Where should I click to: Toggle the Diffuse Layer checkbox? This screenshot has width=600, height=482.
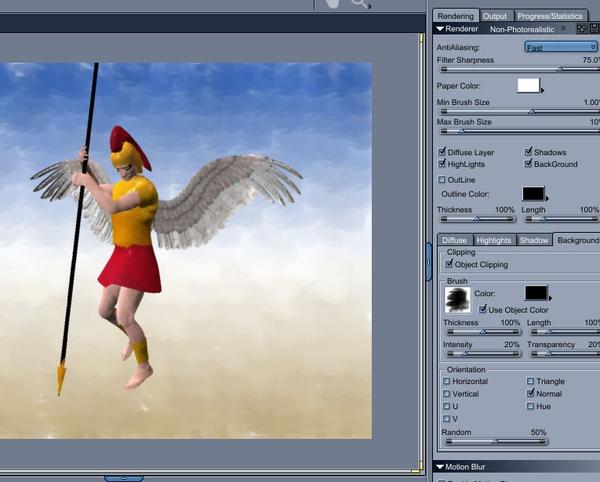[442, 152]
